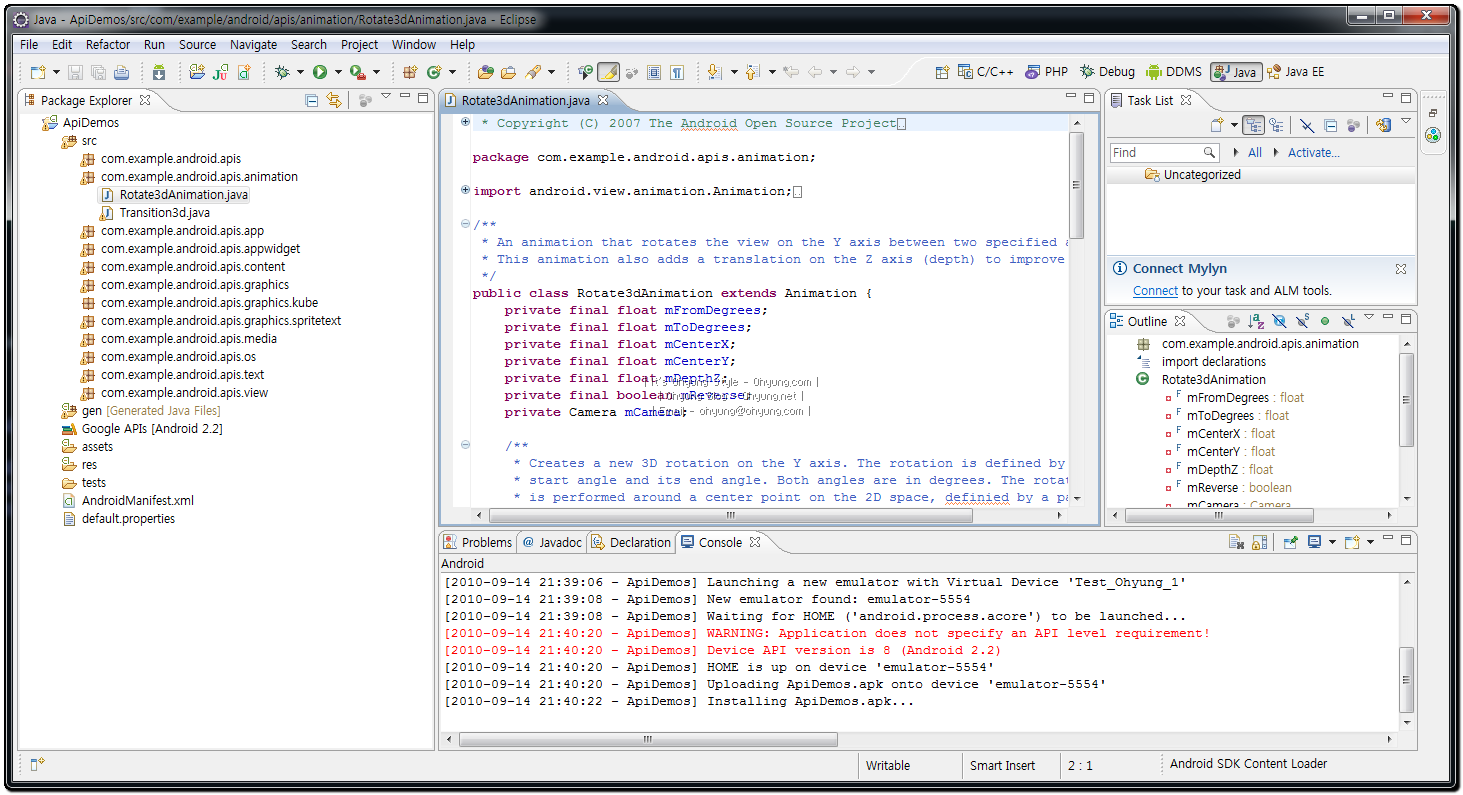Screen dimensions: 1463x795
Task: Click the New Task icon in Task List
Action: click(1217, 125)
